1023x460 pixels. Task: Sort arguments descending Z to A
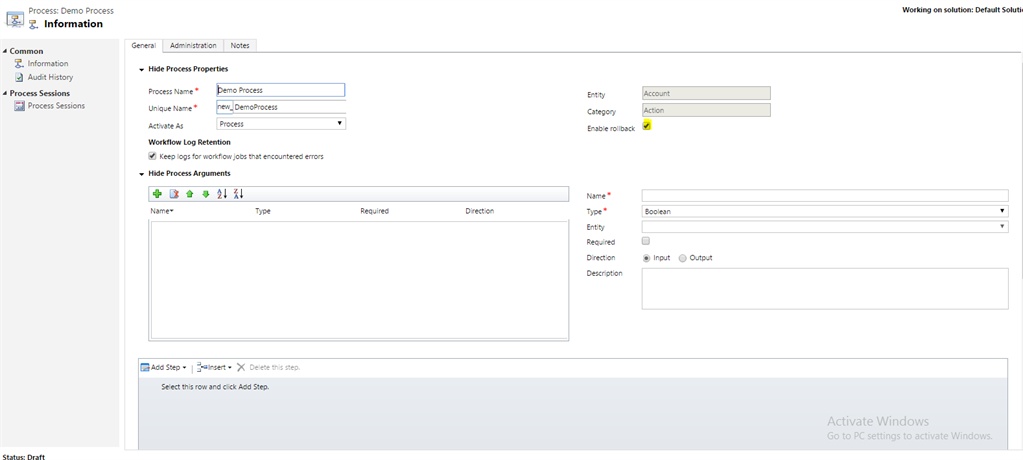[x=238, y=194]
